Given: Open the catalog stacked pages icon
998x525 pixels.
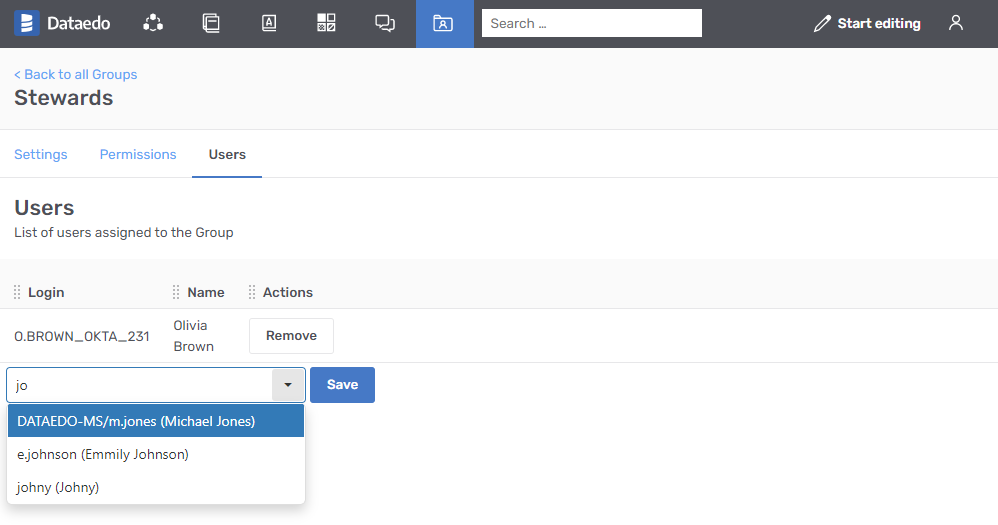Looking at the screenshot, I should [210, 23].
